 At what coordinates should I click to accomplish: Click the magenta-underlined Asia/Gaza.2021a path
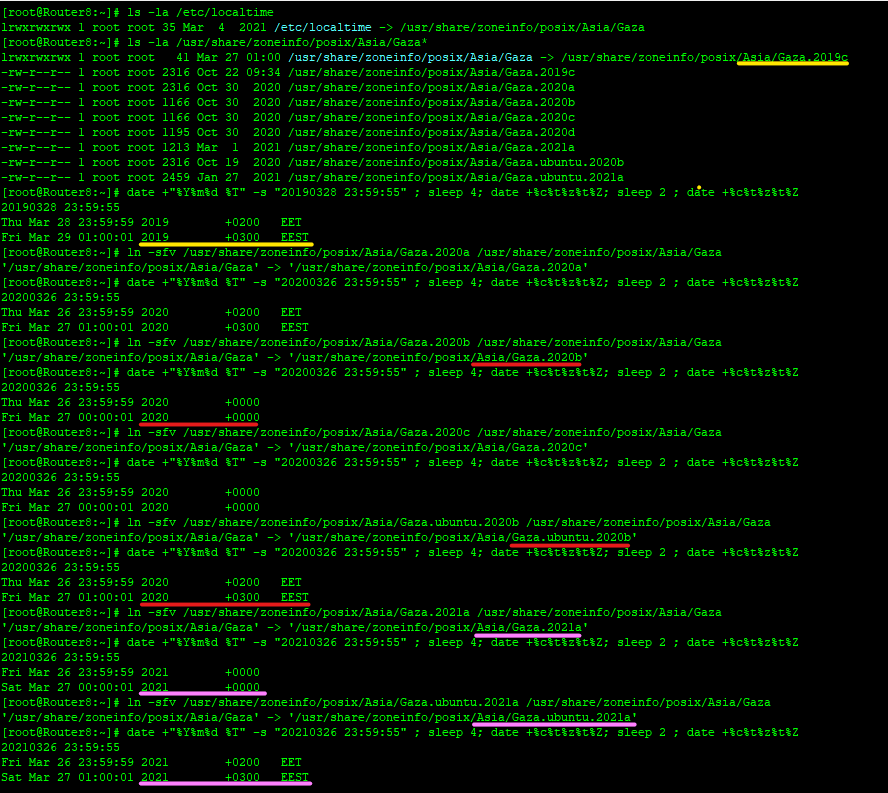coord(527,628)
